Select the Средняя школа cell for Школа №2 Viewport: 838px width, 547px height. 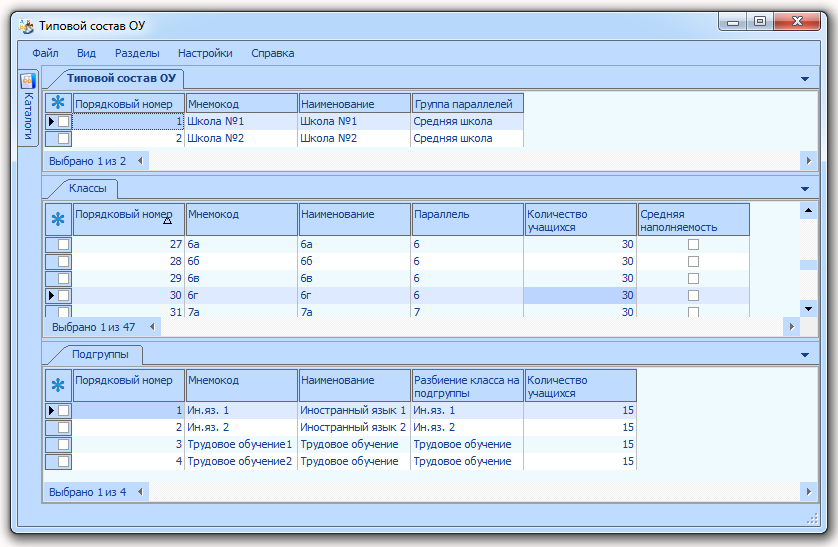(x=467, y=139)
